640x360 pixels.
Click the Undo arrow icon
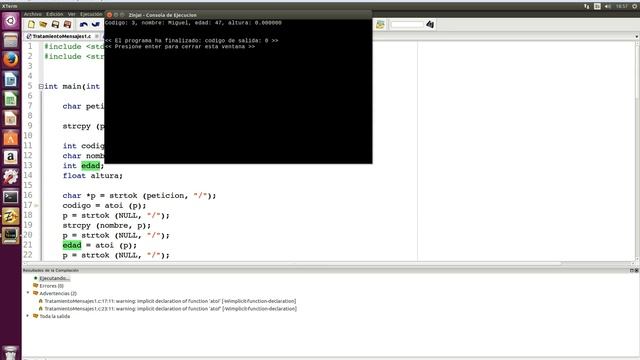pyautogui.click(x=84, y=24)
